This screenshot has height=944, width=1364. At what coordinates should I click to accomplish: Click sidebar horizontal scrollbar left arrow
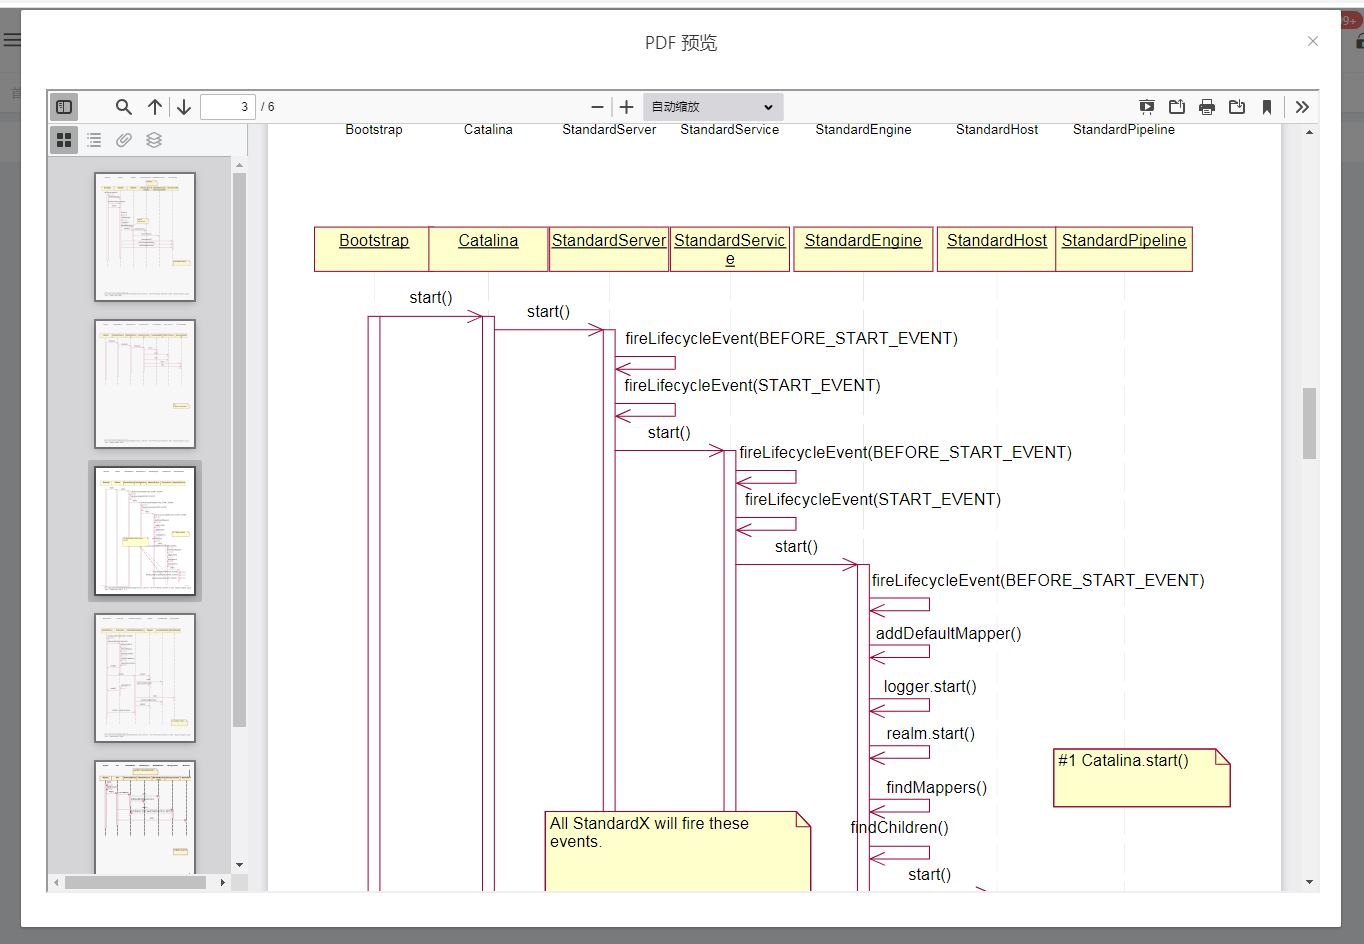click(56, 882)
